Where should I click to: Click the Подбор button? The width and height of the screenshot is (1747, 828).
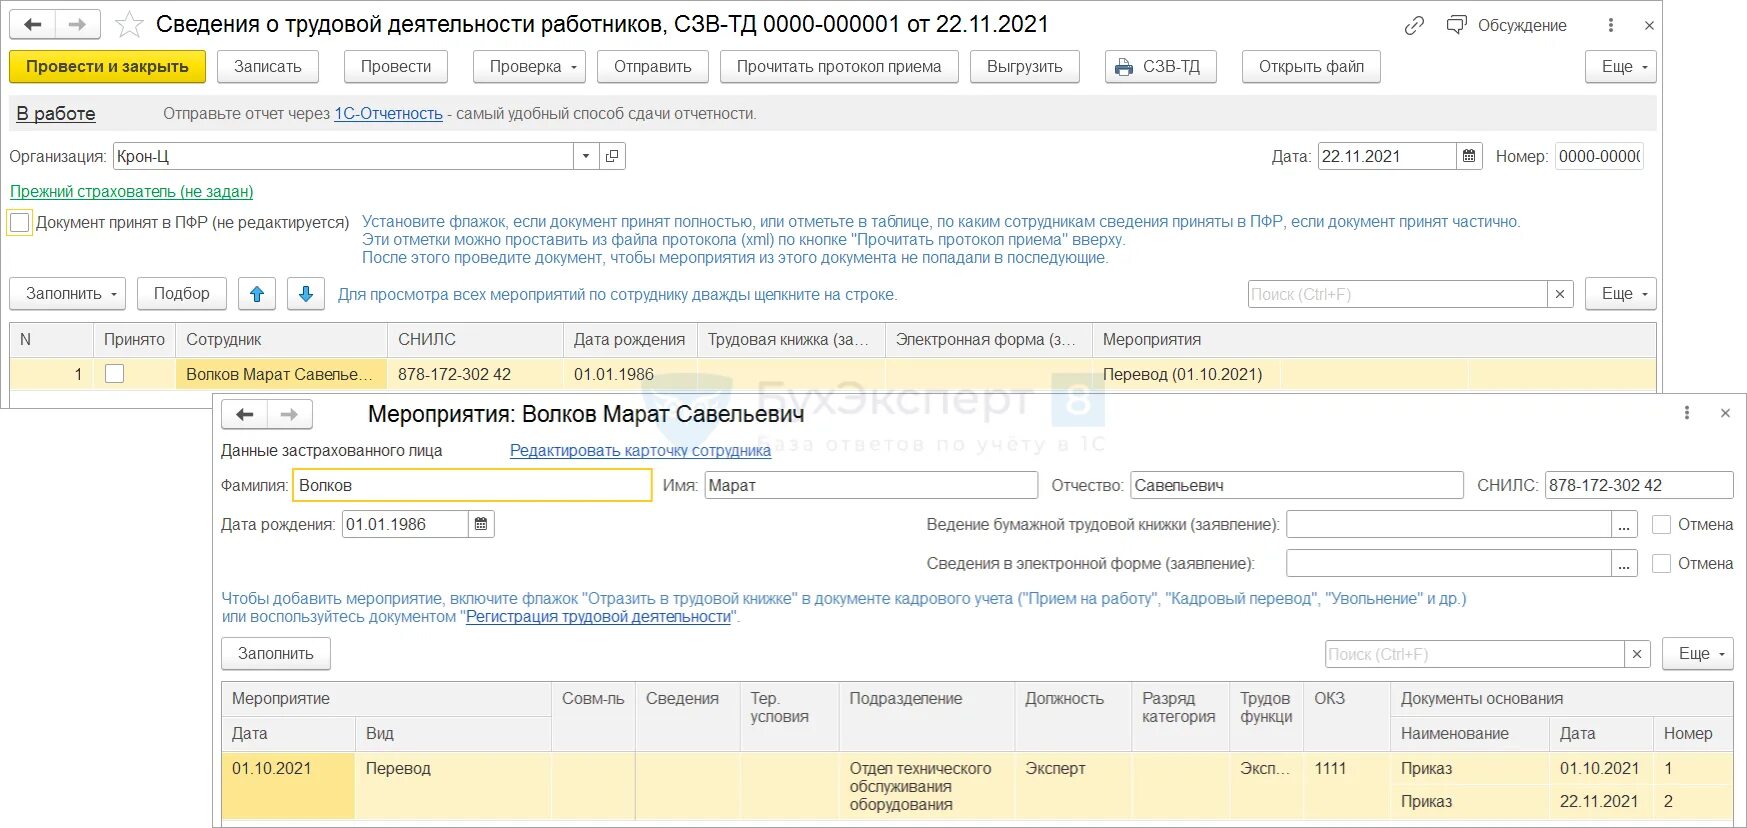click(x=182, y=294)
